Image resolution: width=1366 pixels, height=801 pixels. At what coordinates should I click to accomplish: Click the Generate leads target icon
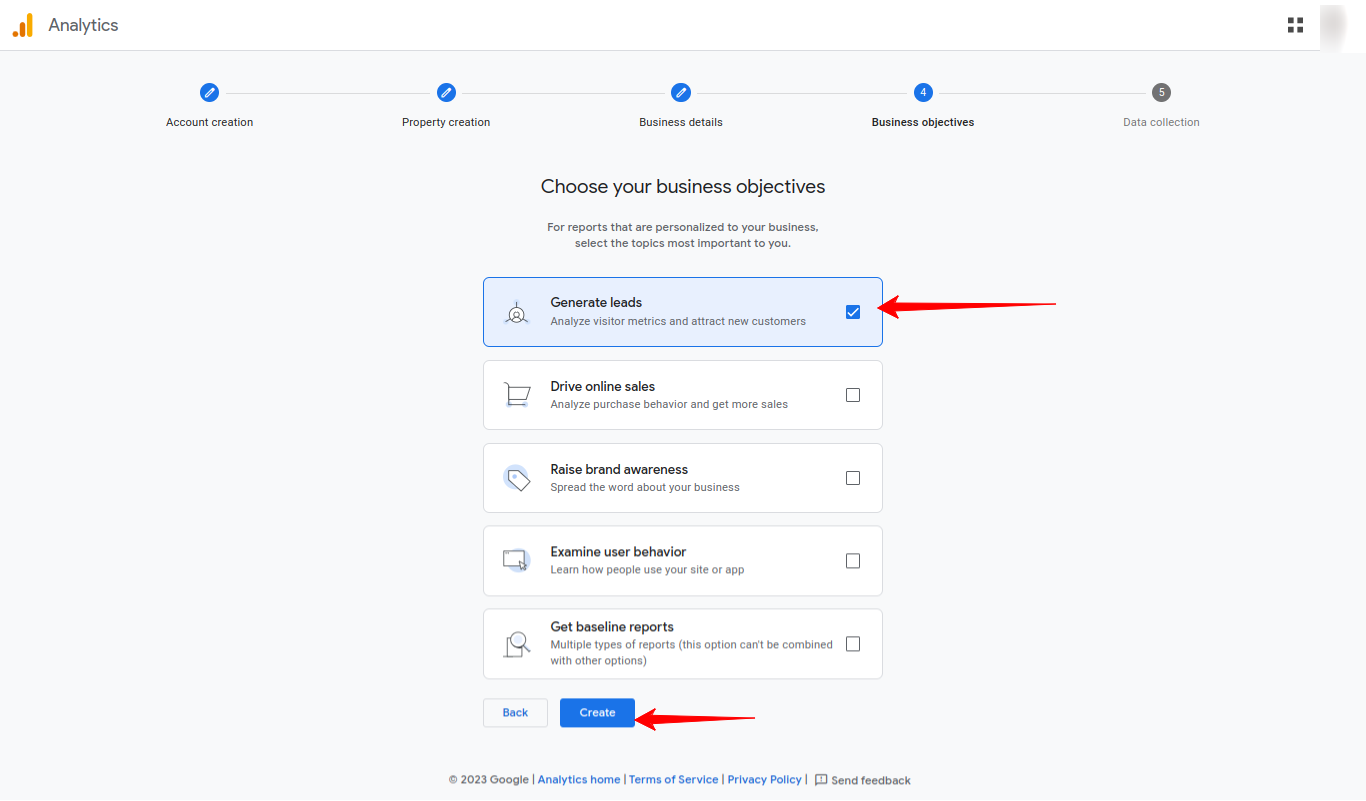click(516, 313)
